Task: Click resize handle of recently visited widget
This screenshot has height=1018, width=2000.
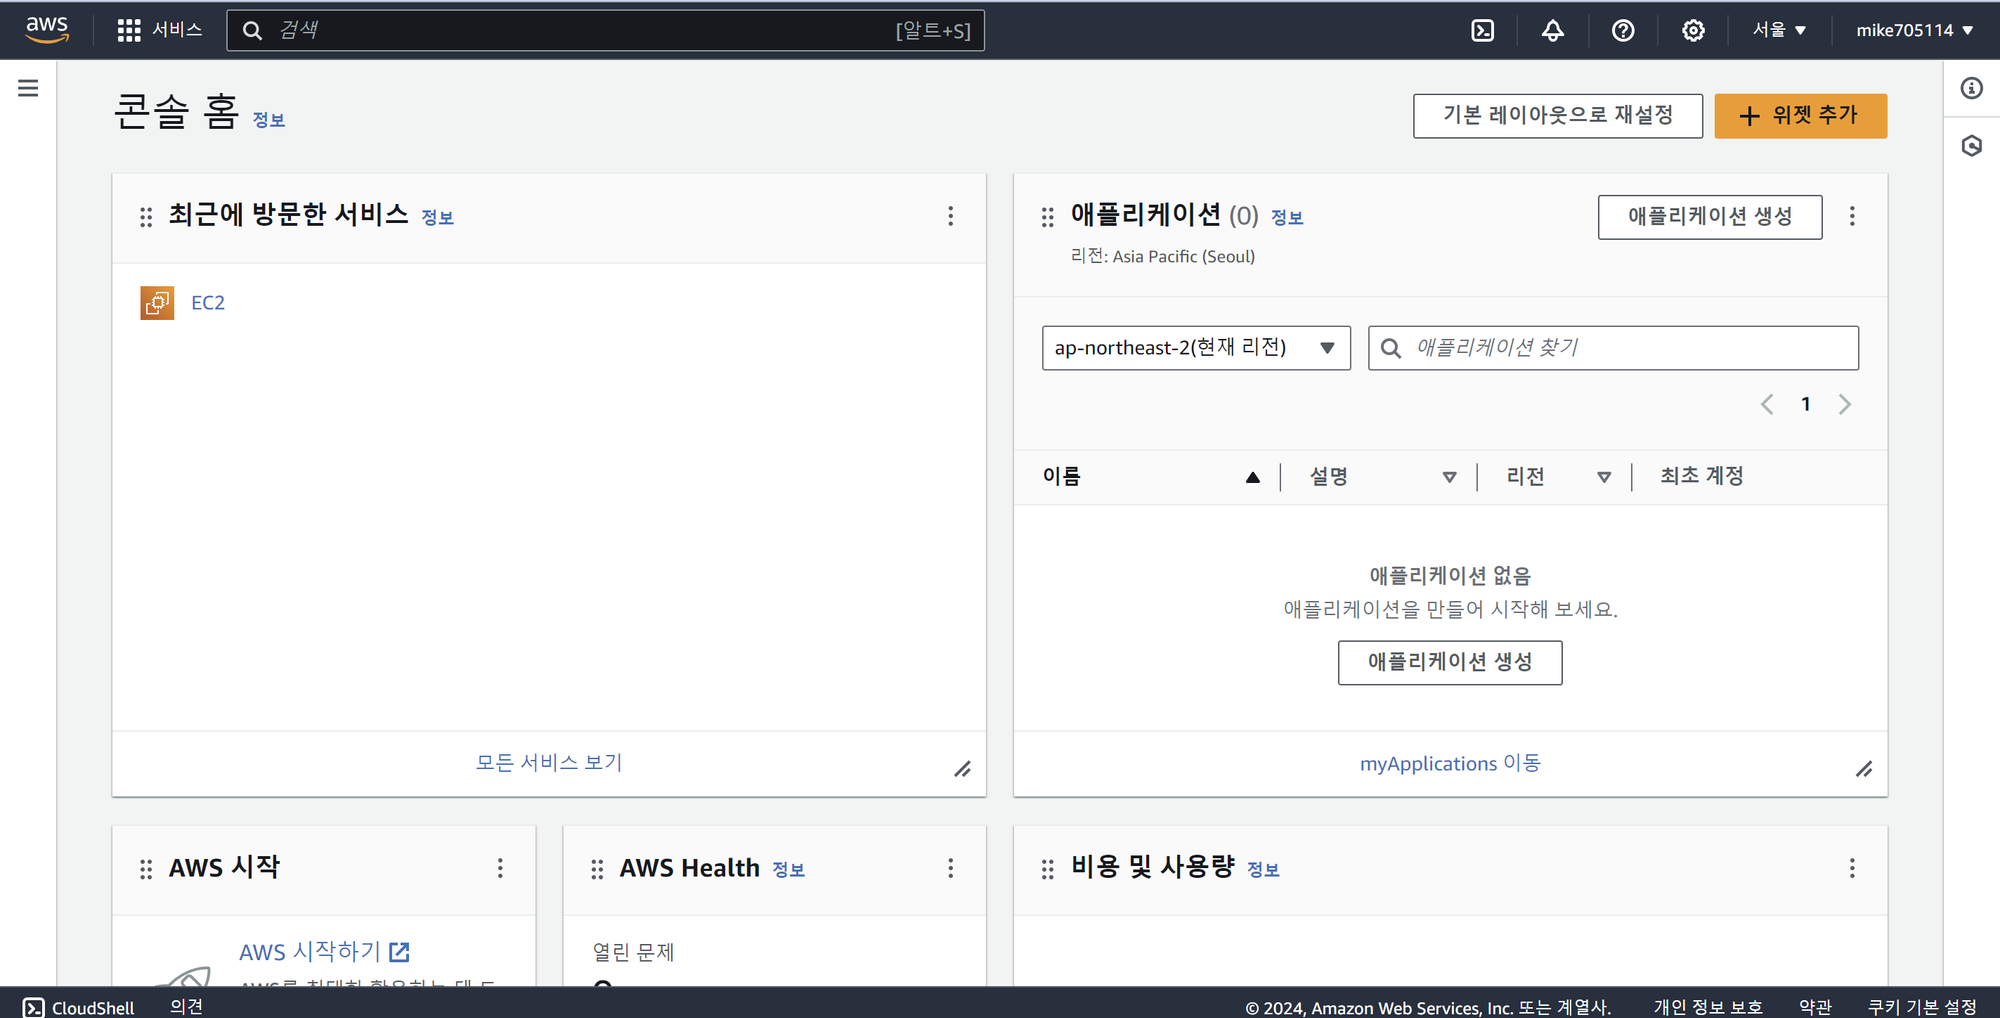Action: (962, 769)
